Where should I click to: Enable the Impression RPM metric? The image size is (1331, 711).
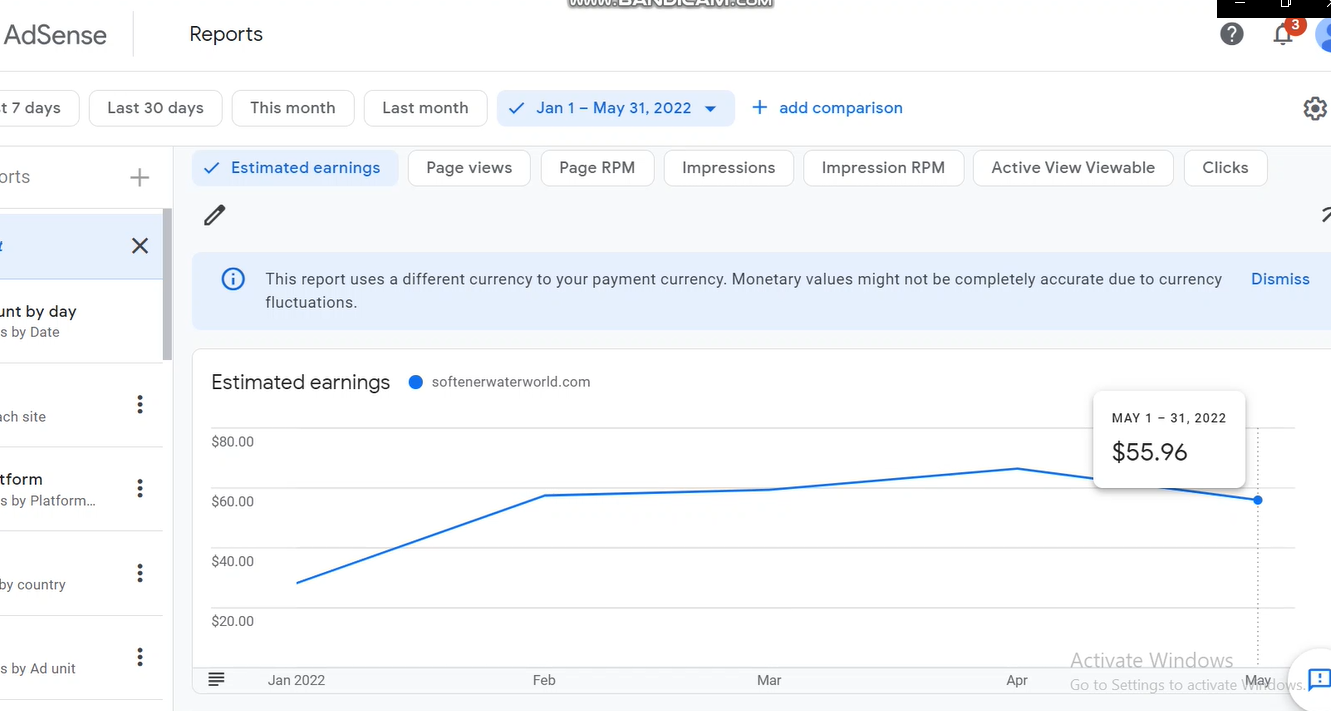(883, 168)
